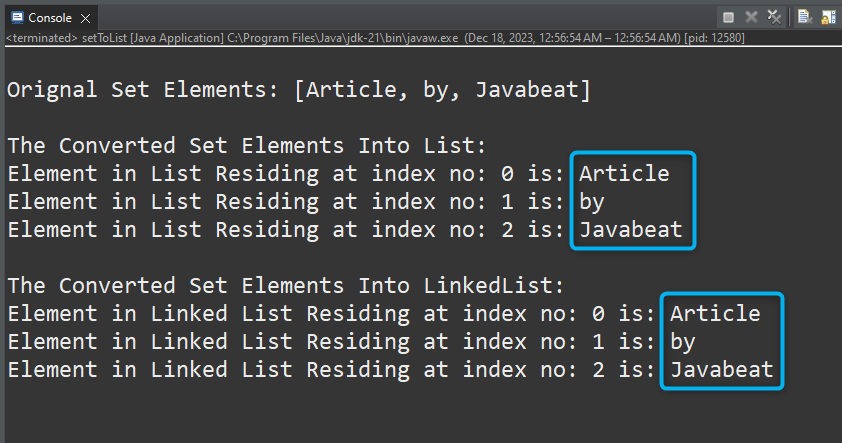The width and height of the screenshot is (842, 443).
Task: Click 'The Converted Set Elements Into LinkedList:' line
Action: (x=286, y=286)
